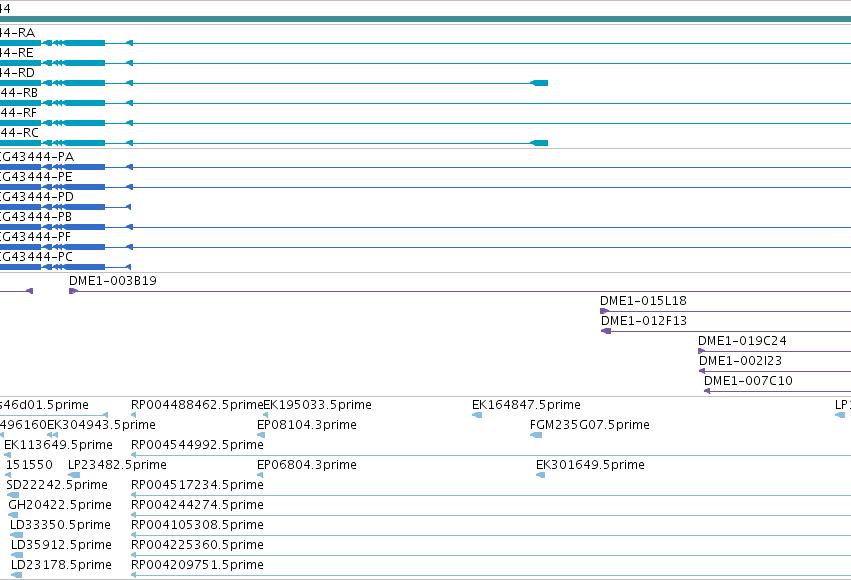Select the SD22242.5prime label
The image size is (851, 580).
(x=57, y=485)
